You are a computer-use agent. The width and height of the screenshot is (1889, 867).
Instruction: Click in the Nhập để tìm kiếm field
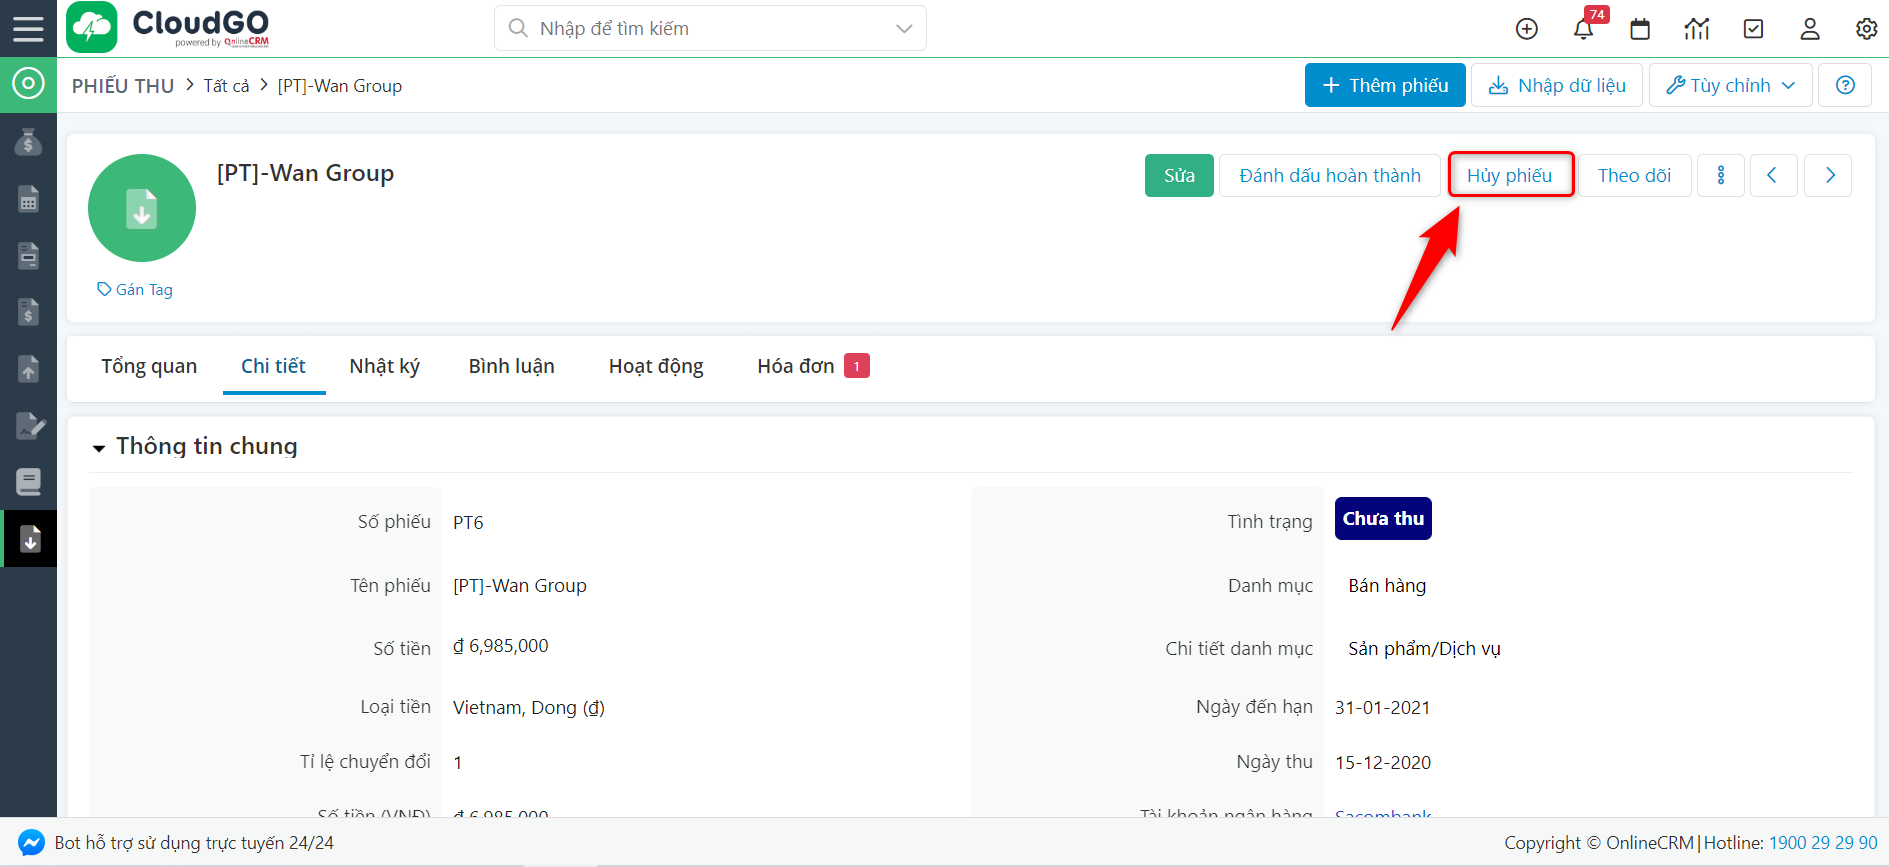(x=700, y=28)
